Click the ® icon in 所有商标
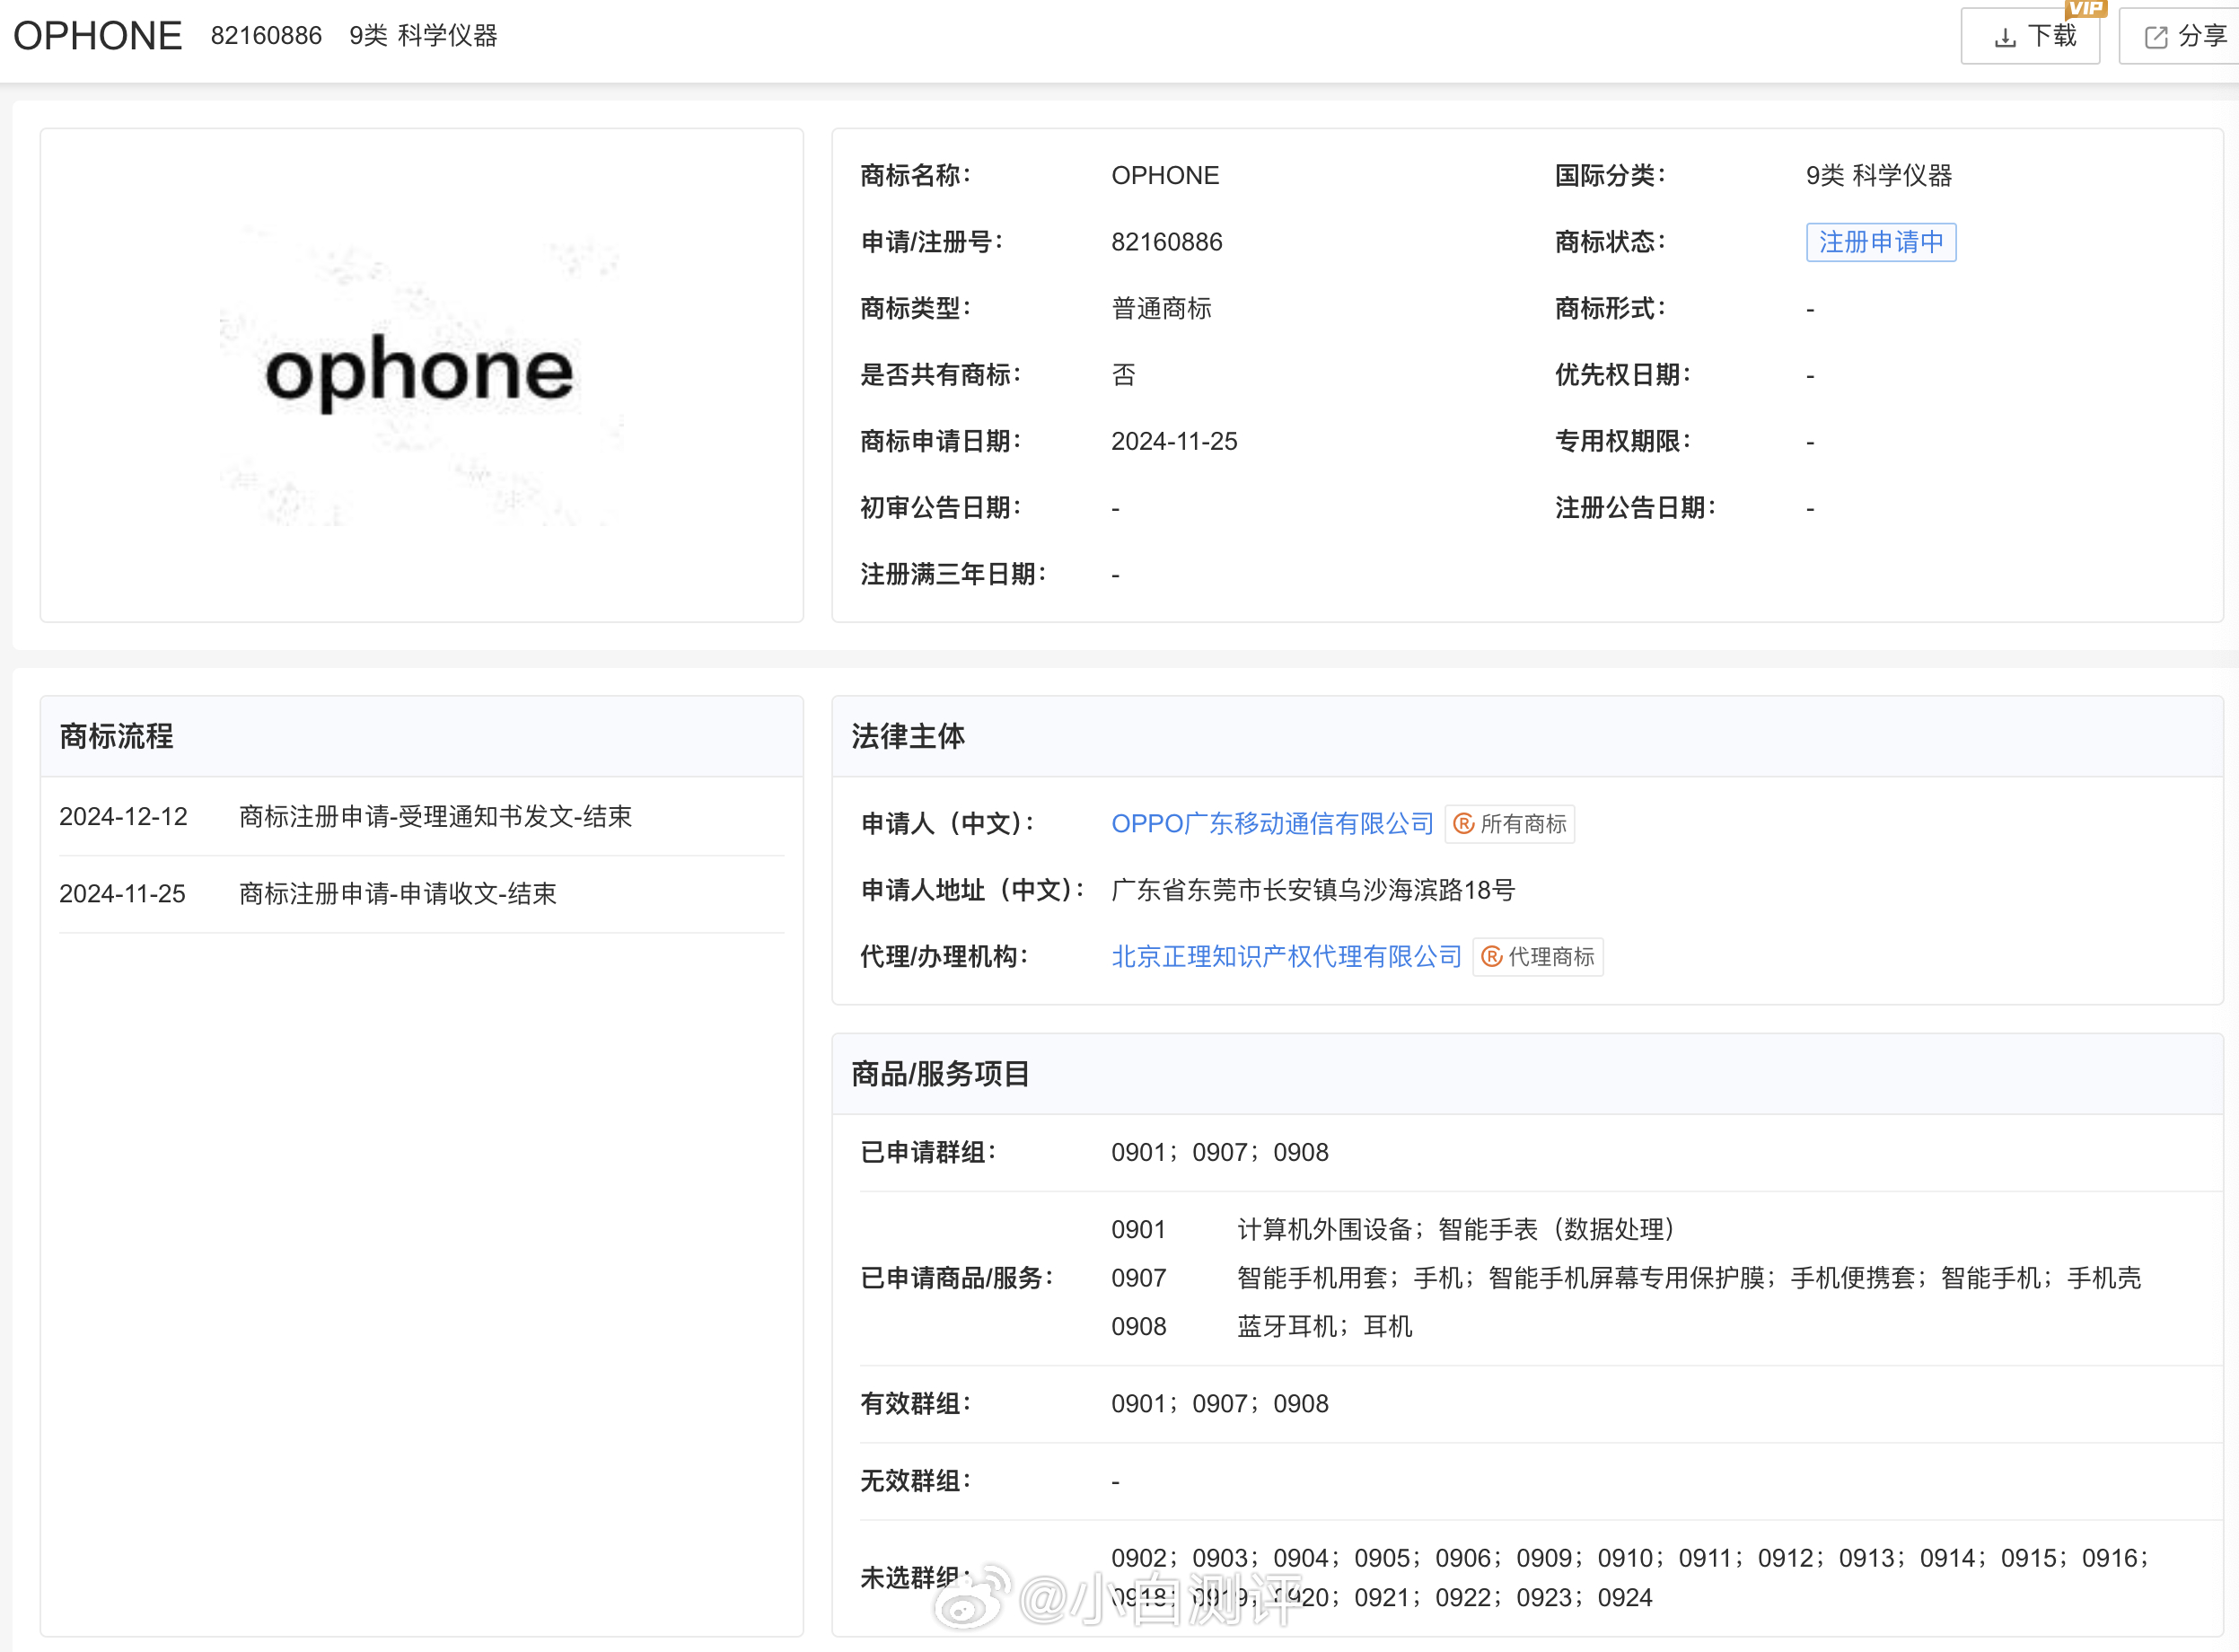 coord(1463,824)
